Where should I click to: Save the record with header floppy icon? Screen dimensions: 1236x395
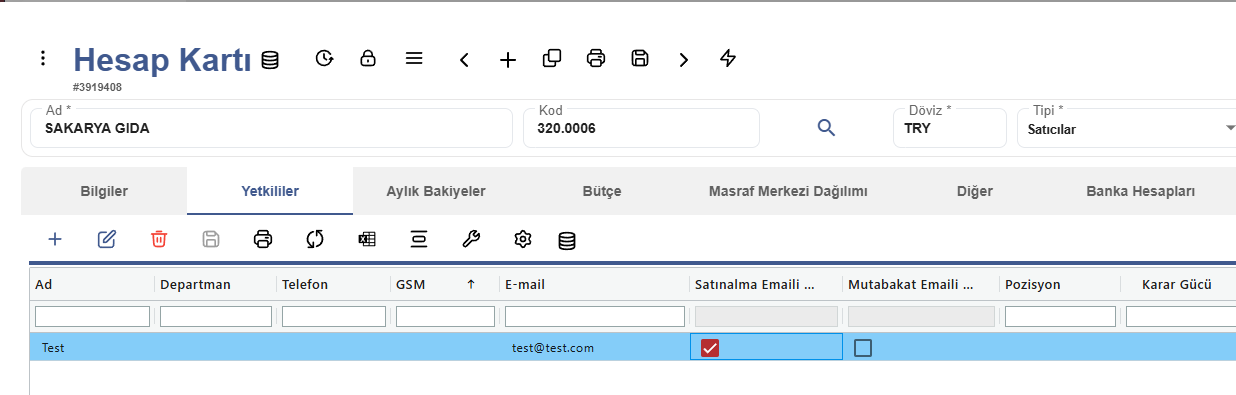pos(640,59)
